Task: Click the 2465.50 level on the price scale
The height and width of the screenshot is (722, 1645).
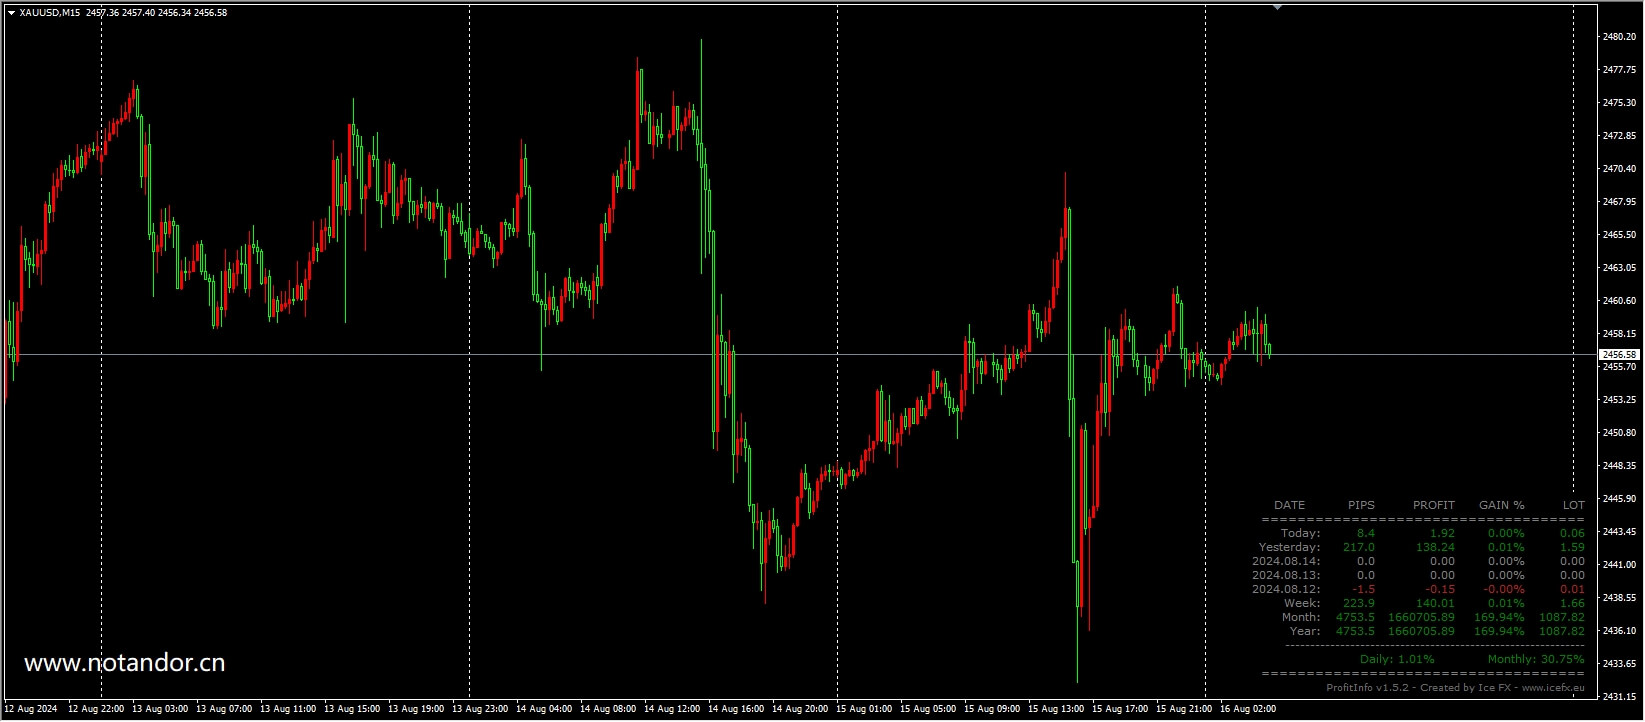Action: pyautogui.click(x=1619, y=235)
